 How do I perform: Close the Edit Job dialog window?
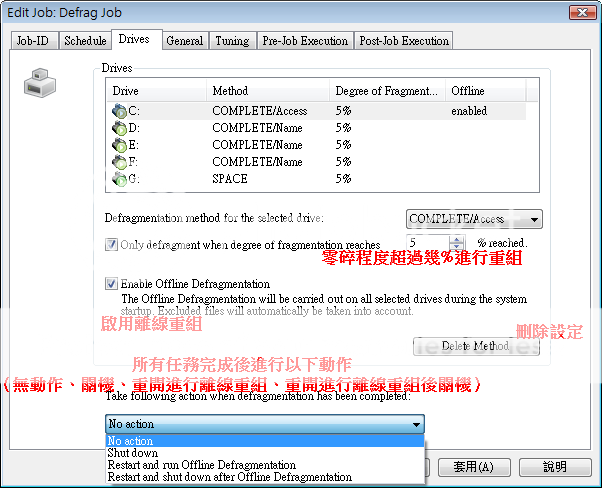click(x=582, y=12)
